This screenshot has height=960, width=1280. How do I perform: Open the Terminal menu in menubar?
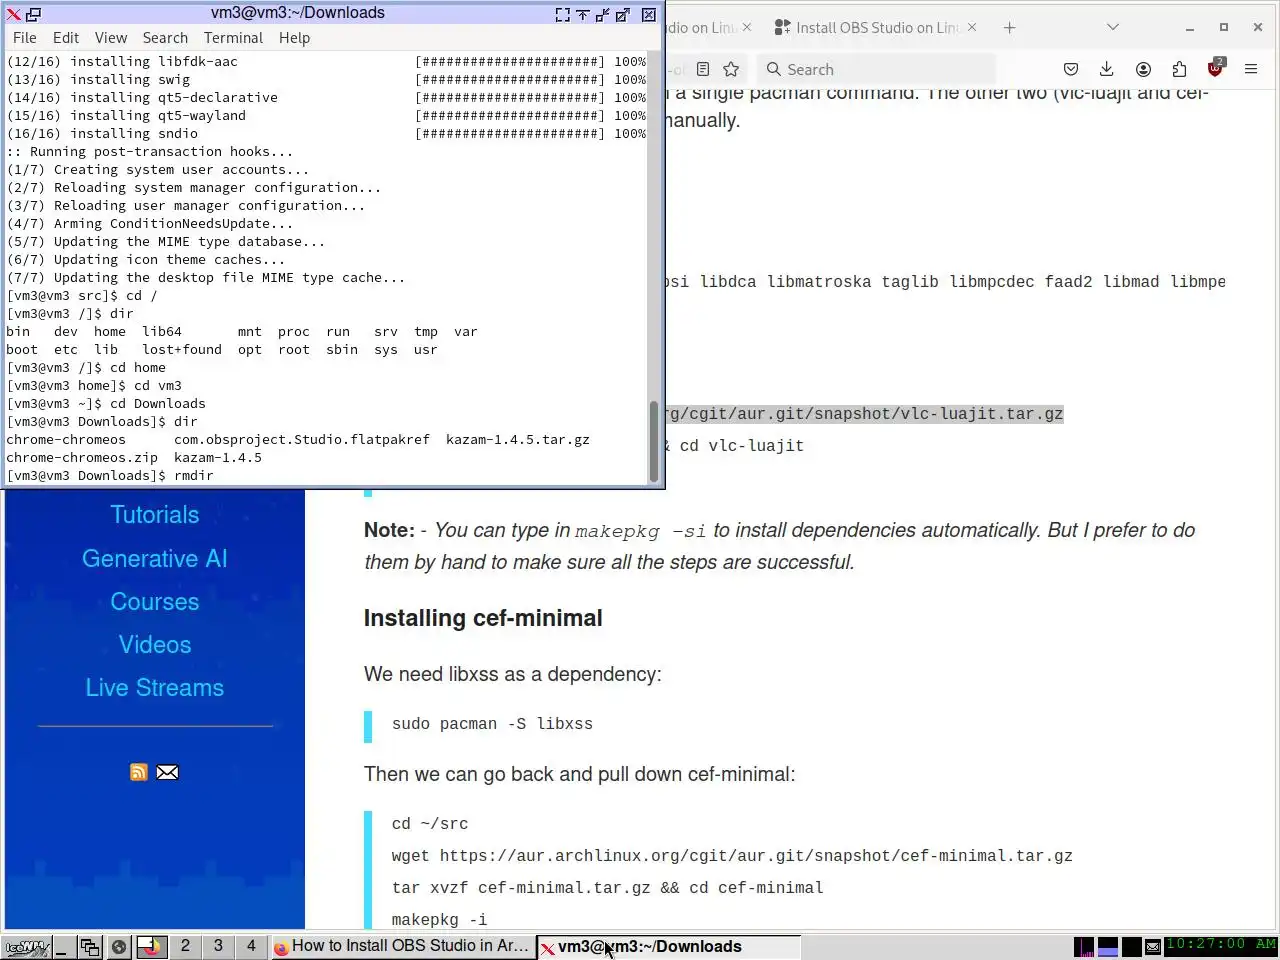(233, 38)
